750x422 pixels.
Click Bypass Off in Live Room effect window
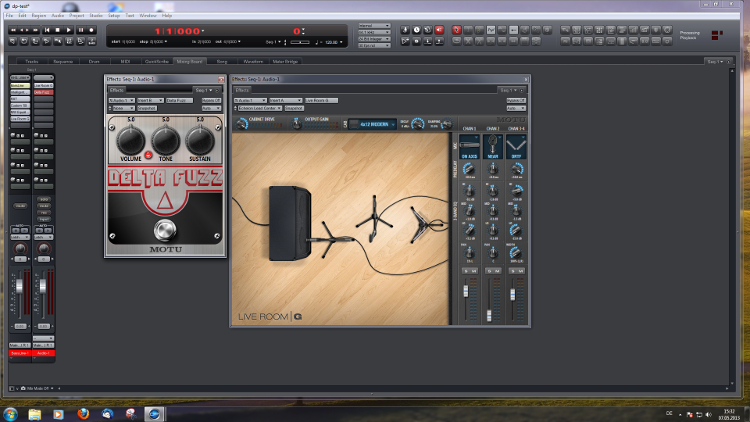[x=516, y=100]
